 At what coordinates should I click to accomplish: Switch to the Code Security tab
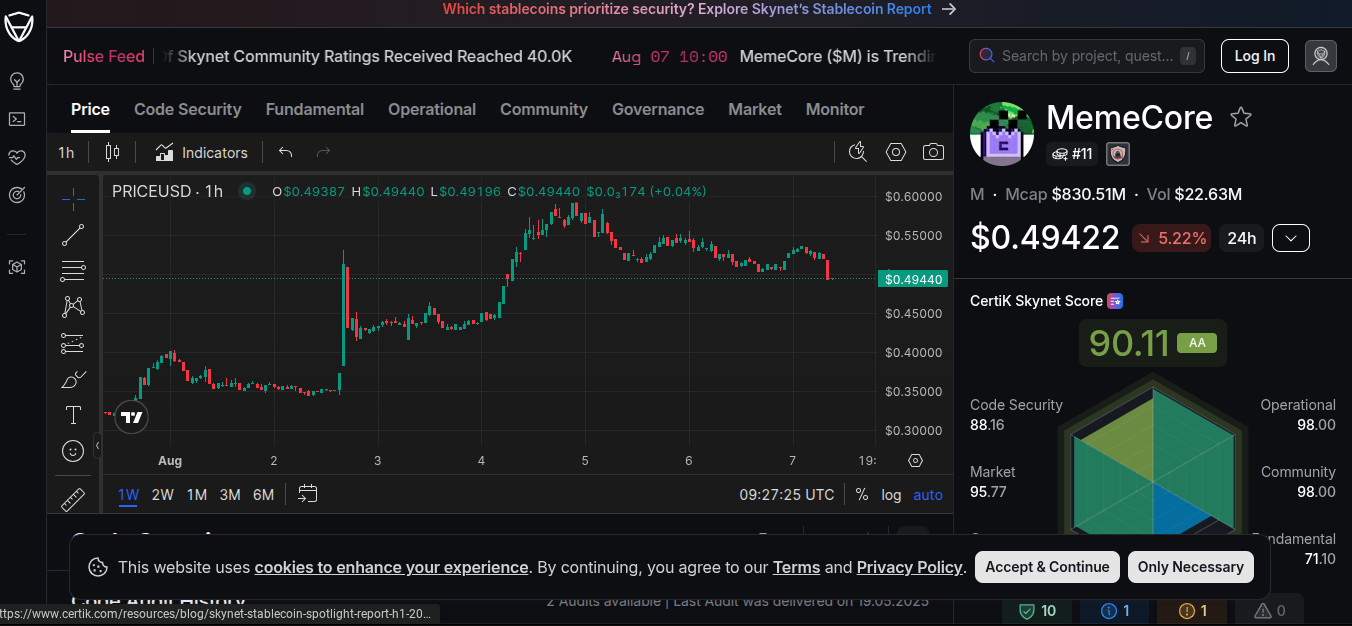188,109
